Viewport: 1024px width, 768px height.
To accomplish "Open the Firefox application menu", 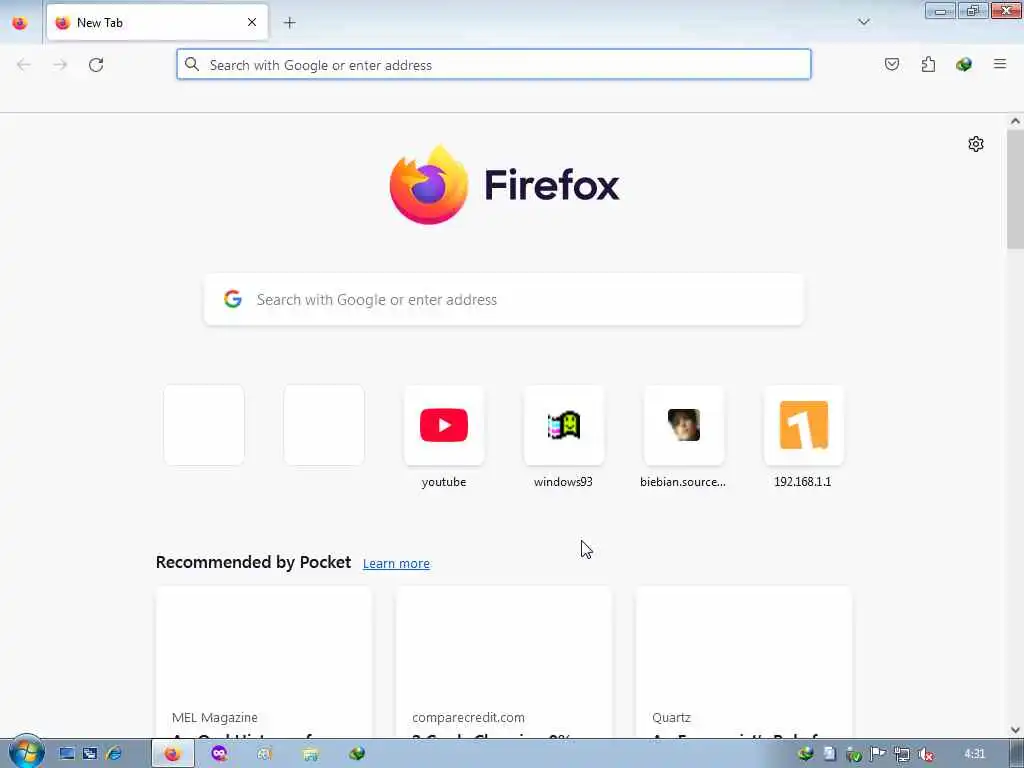I will pos(1000,64).
